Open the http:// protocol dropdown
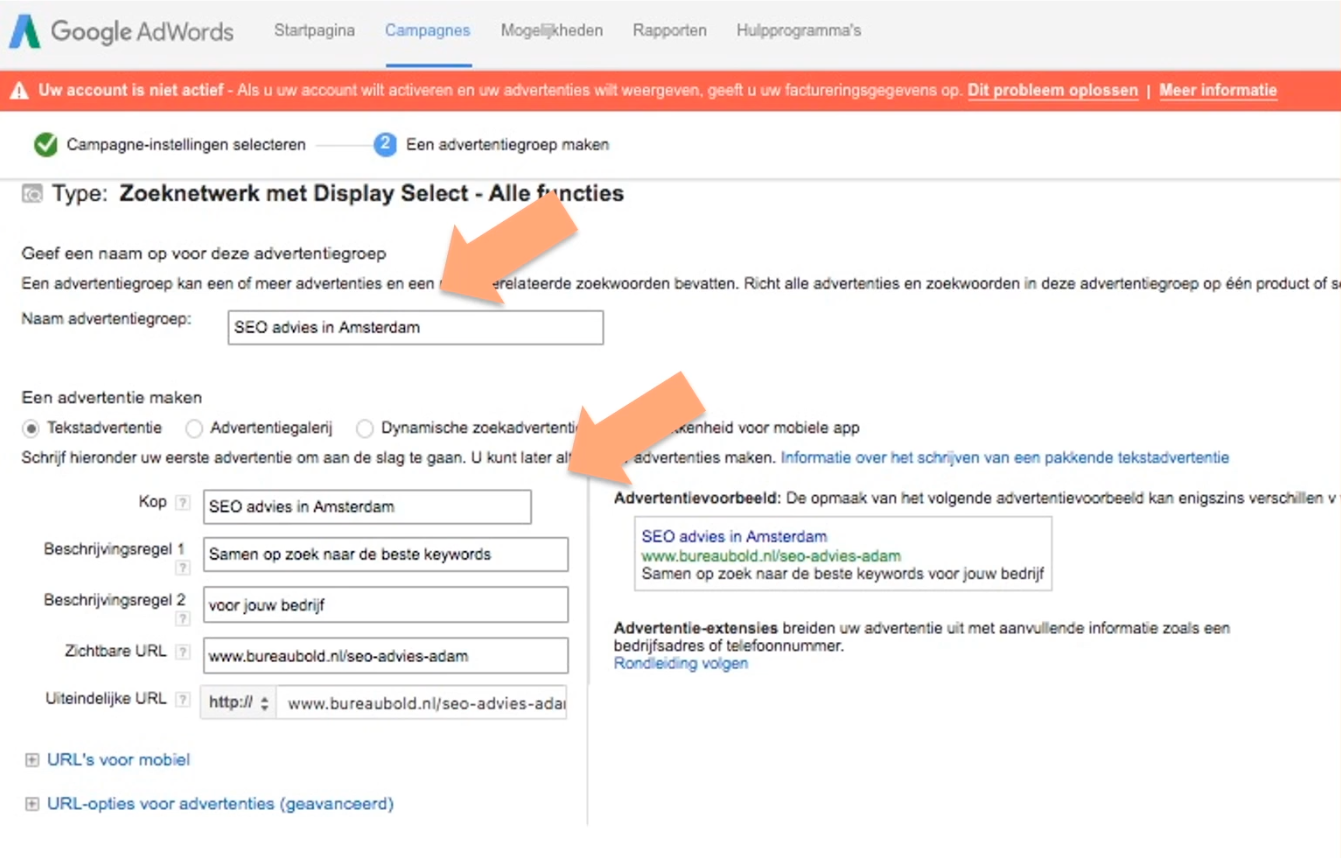 pos(238,703)
